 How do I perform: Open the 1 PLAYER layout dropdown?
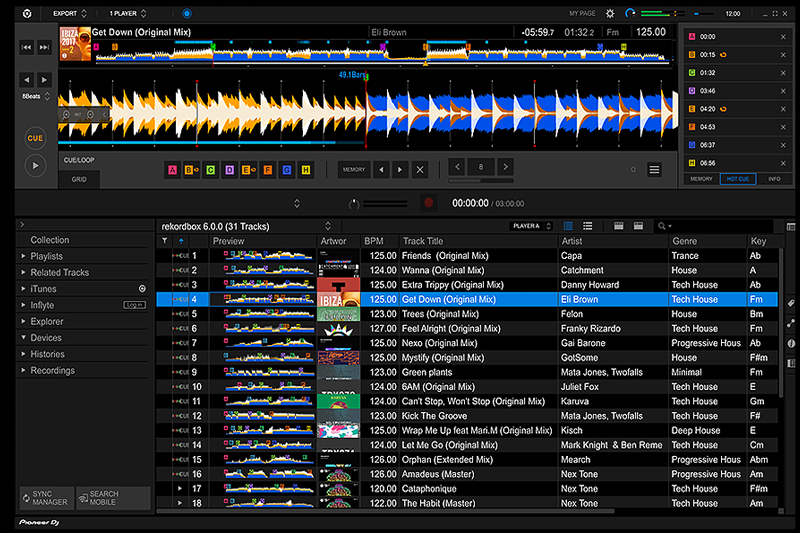click(128, 14)
